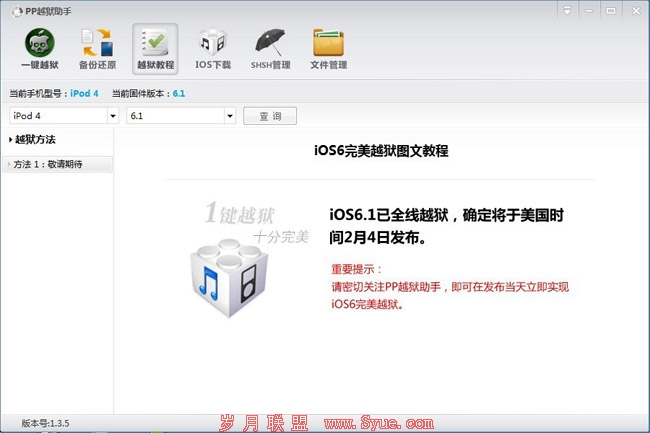
Task: Click the 版本号:1.3.5 status bar text
Action: click(46, 423)
